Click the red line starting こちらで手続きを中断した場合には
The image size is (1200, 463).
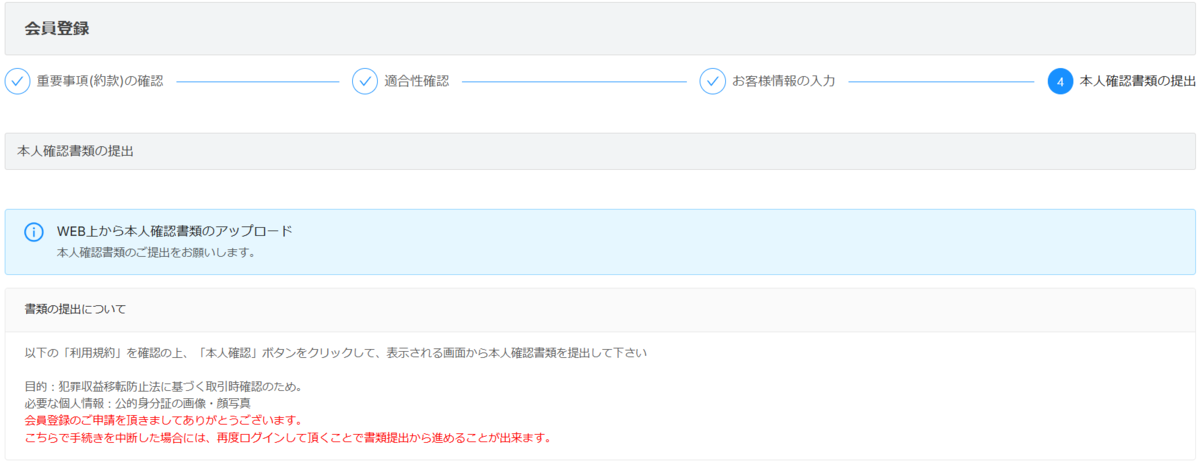point(288,437)
